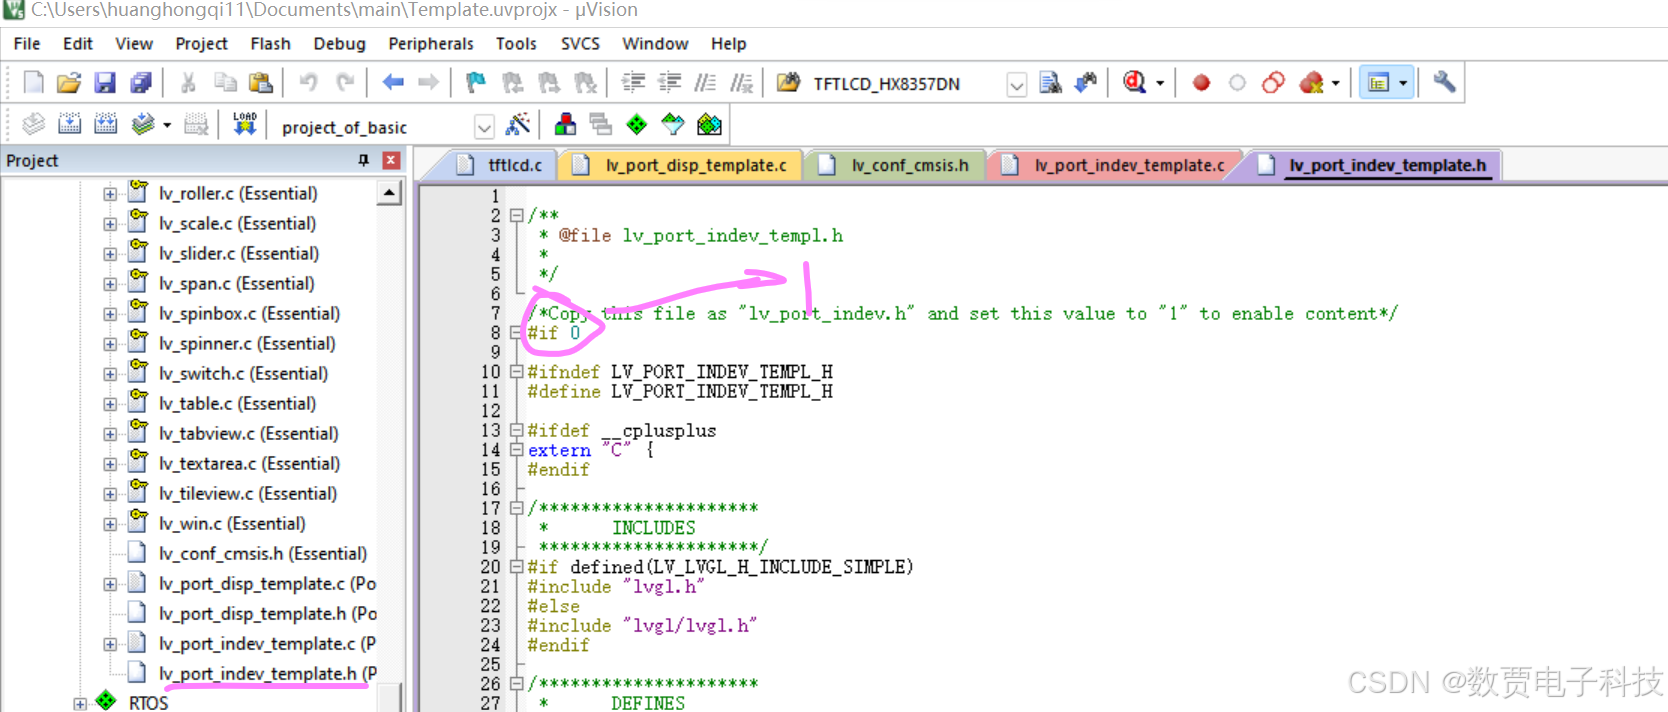This screenshot has width=1668, height=712.
Task: Switch to lv_conf_cmsis.h tab
Action: click(x=895, y=165)
